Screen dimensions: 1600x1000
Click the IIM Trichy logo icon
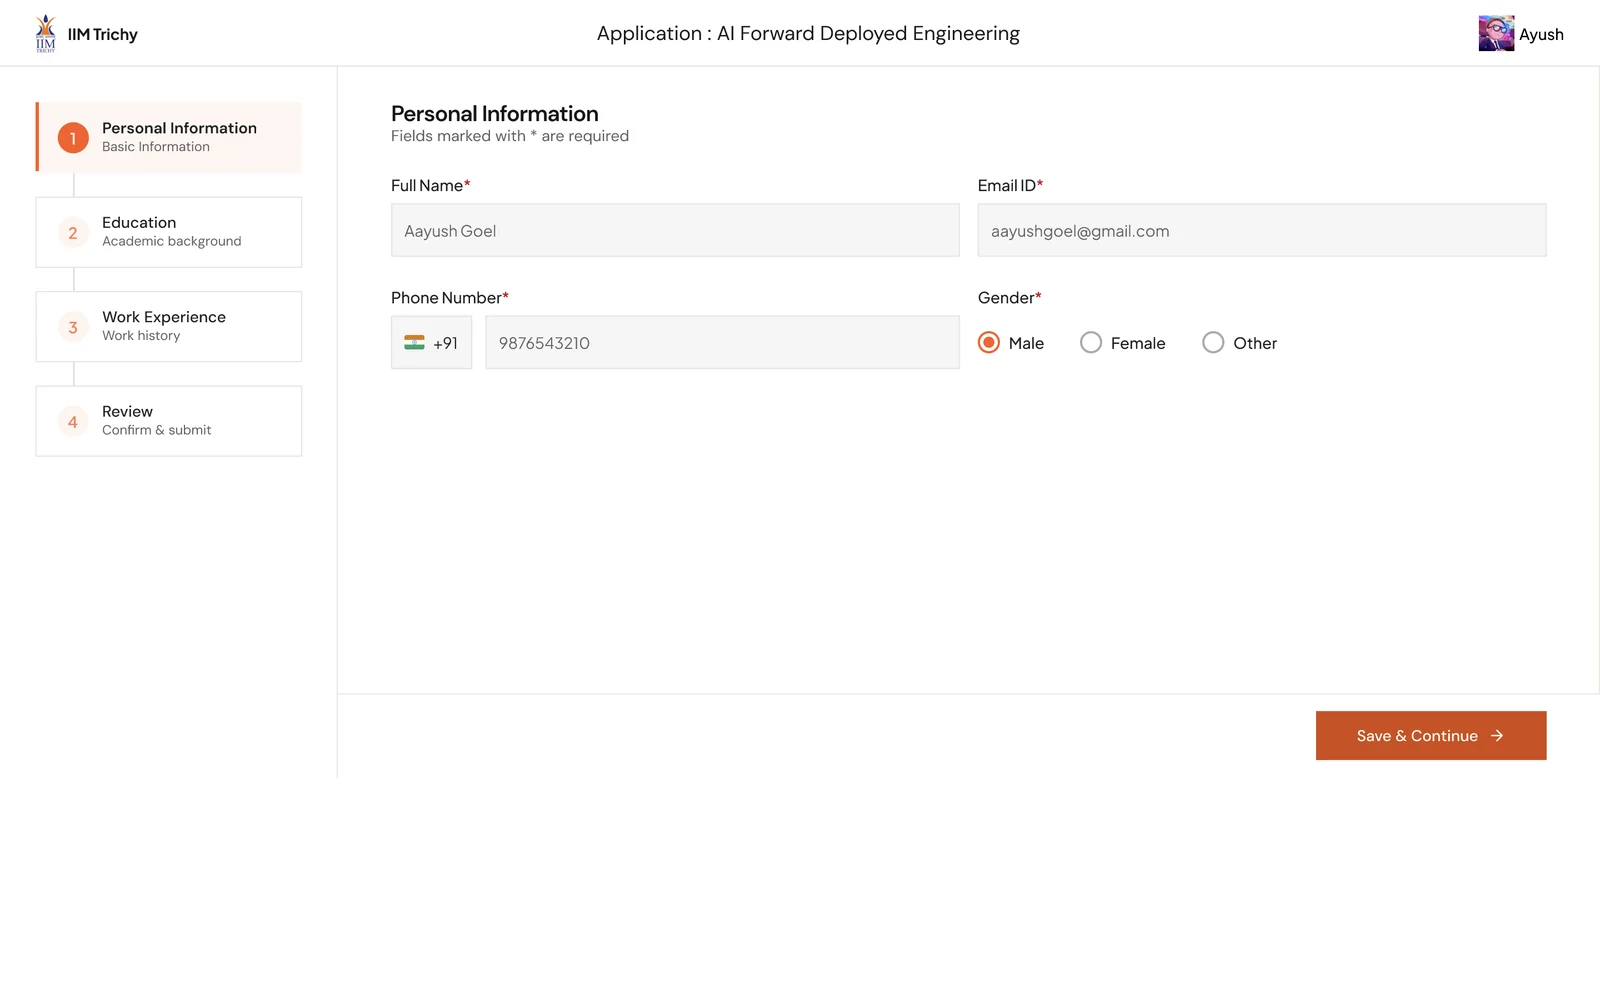(x=46, y=33)
